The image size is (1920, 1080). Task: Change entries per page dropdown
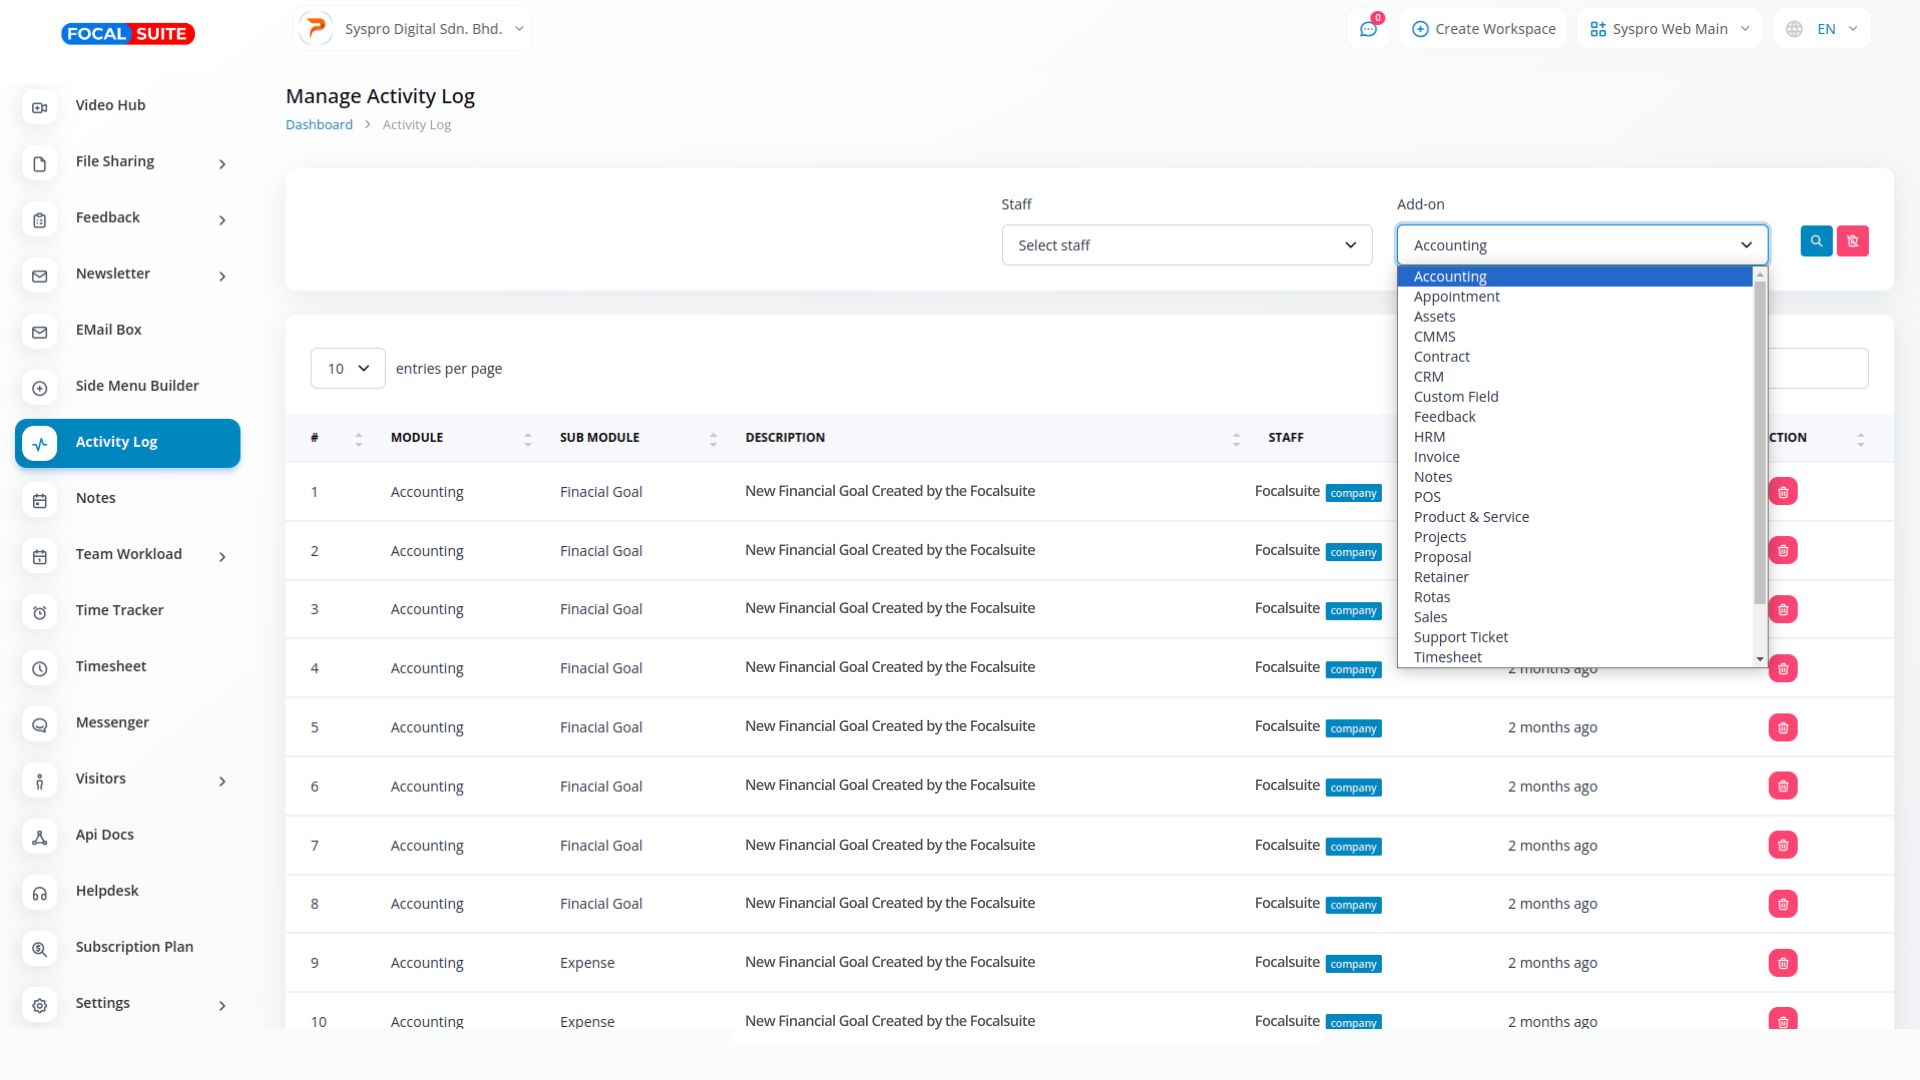(347, 369)
